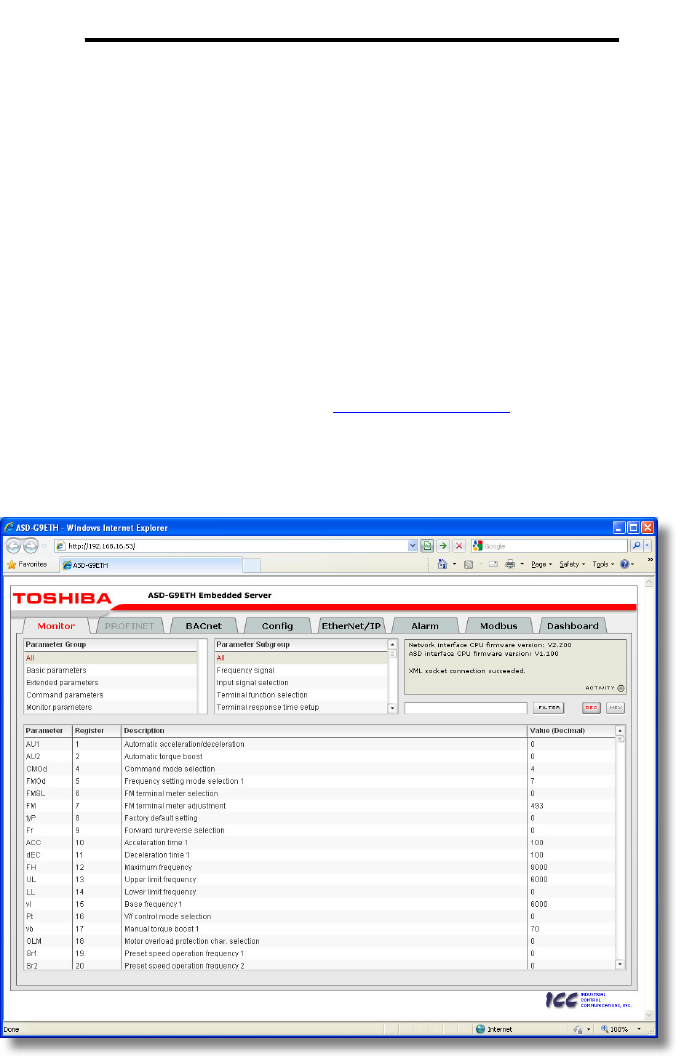Select HEX value display mode
This screenshot has width=676, height=1056.
615,708
